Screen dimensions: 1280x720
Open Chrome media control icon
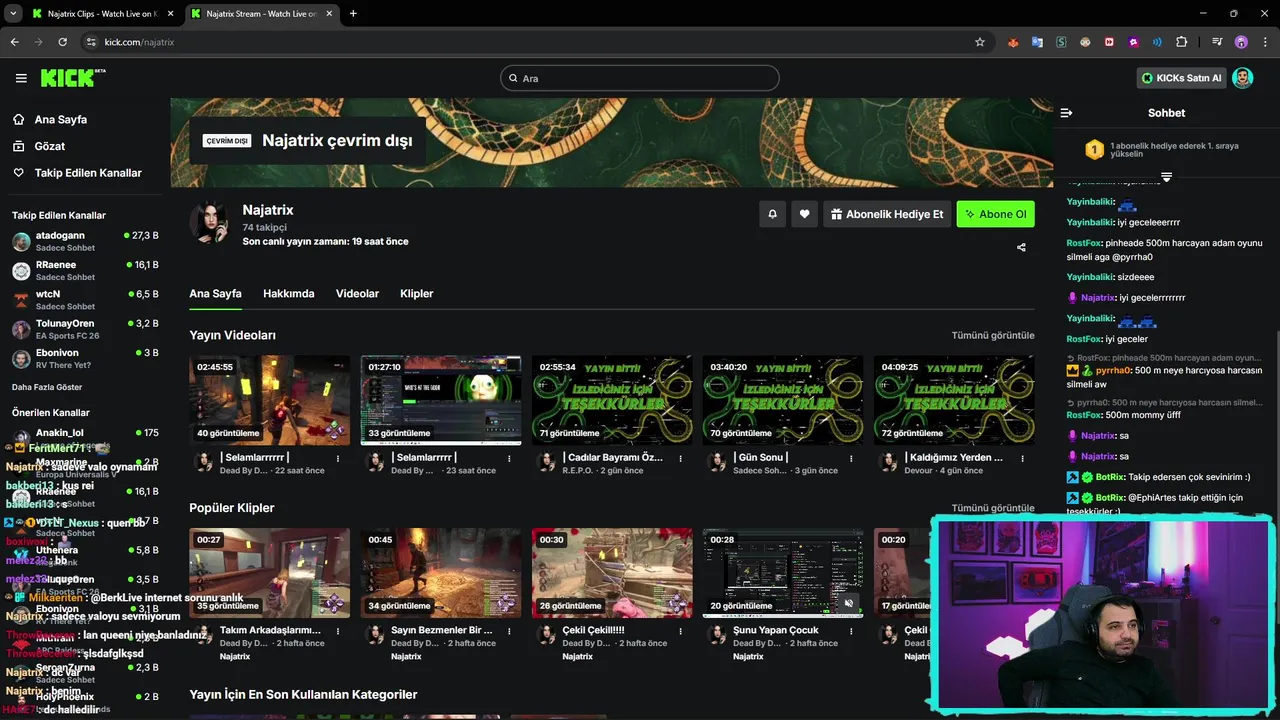pyautogui.click(x=1217, y=42)
